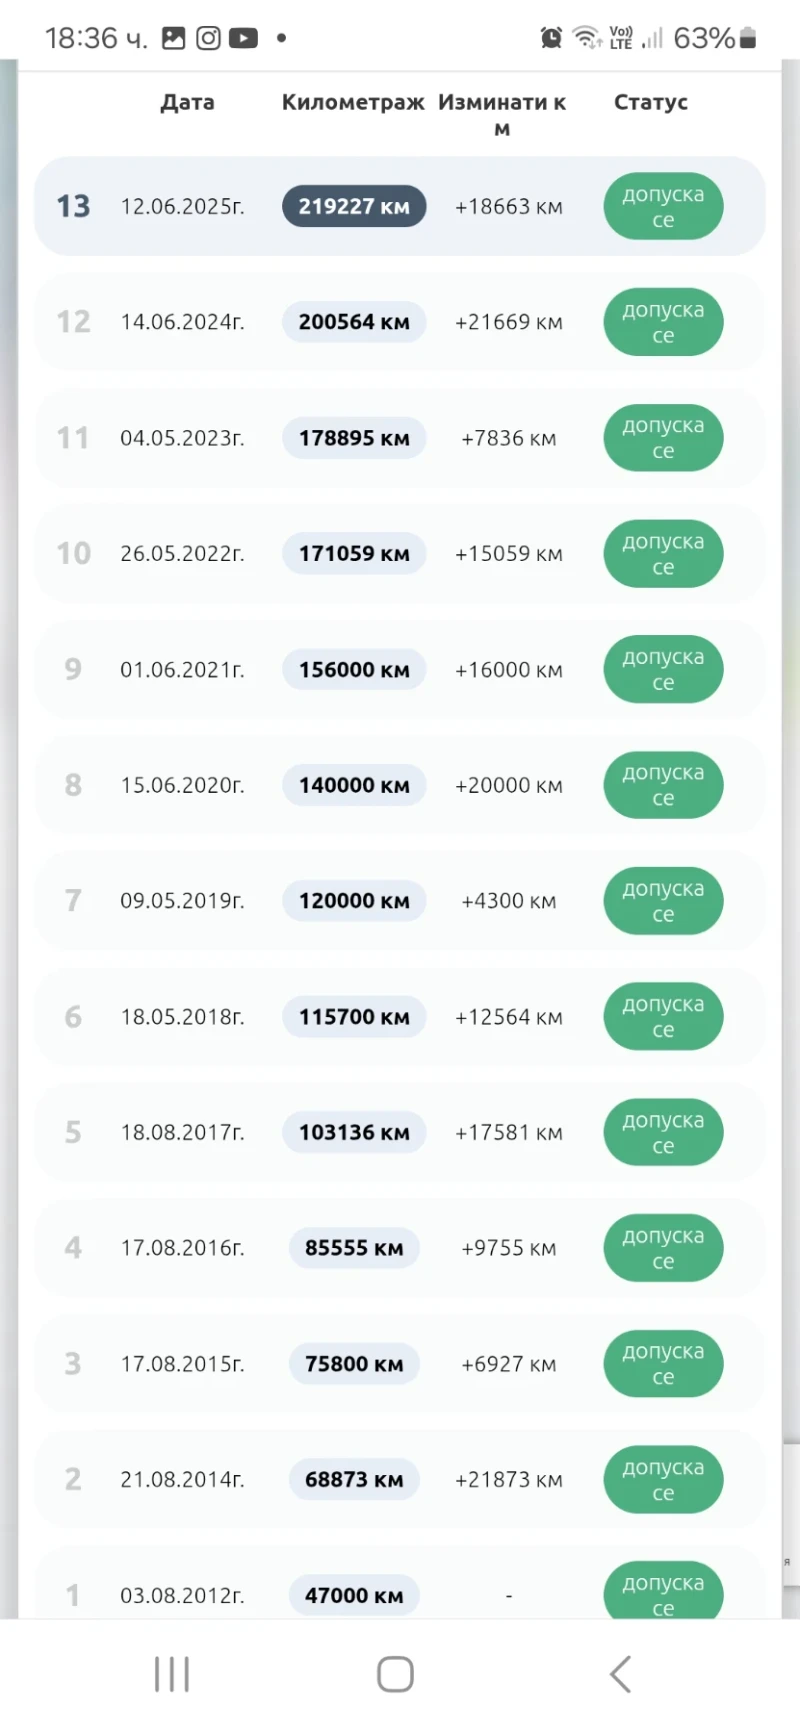Tap the YouTube notification icon
Screen dimensions: 800x1732
point(243,38)
